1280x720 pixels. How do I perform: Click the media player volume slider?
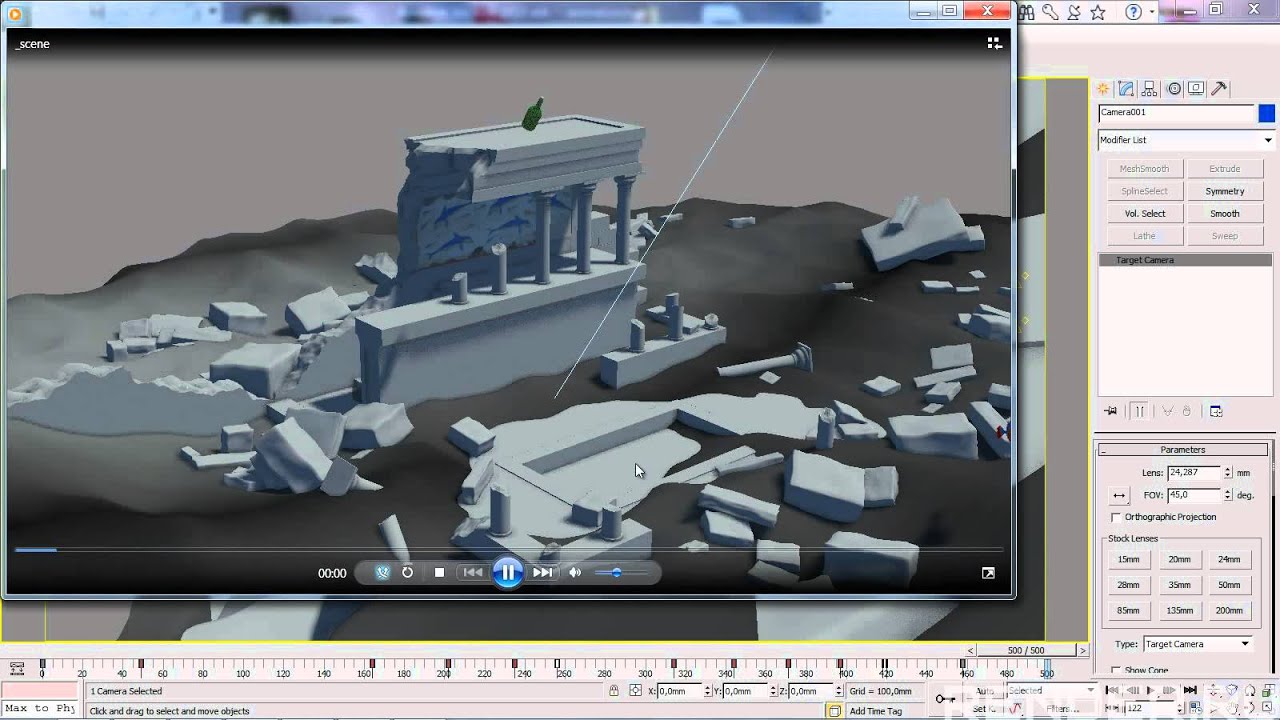(x=620, y=573)
